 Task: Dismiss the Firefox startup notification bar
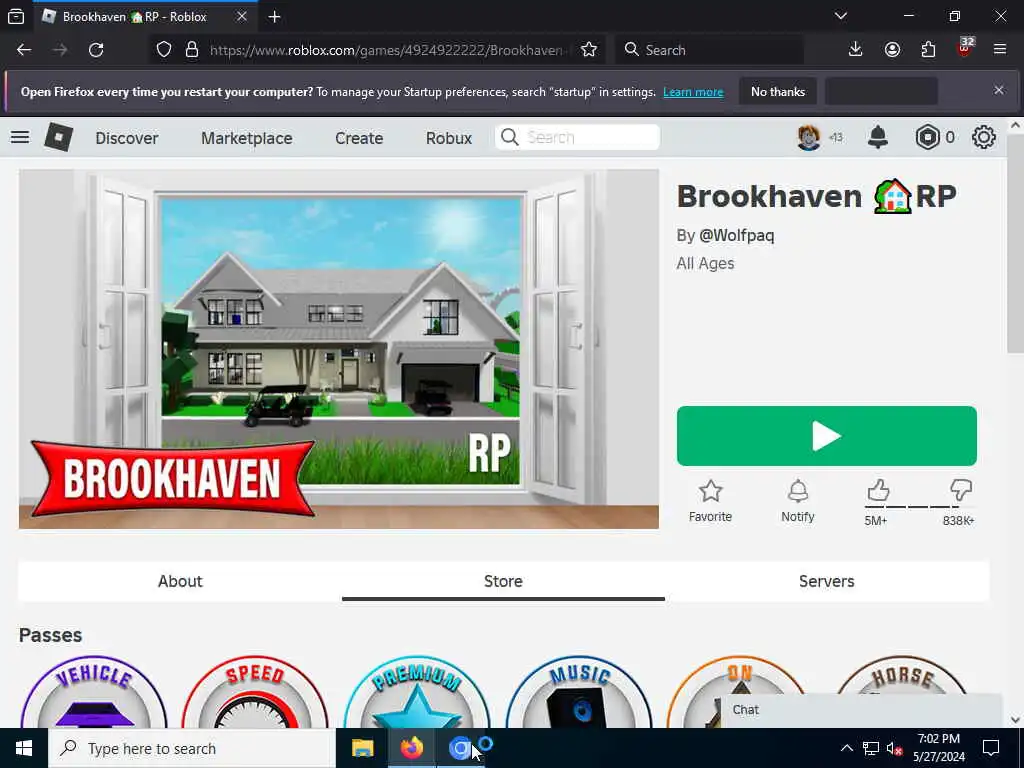click(999, 90)
